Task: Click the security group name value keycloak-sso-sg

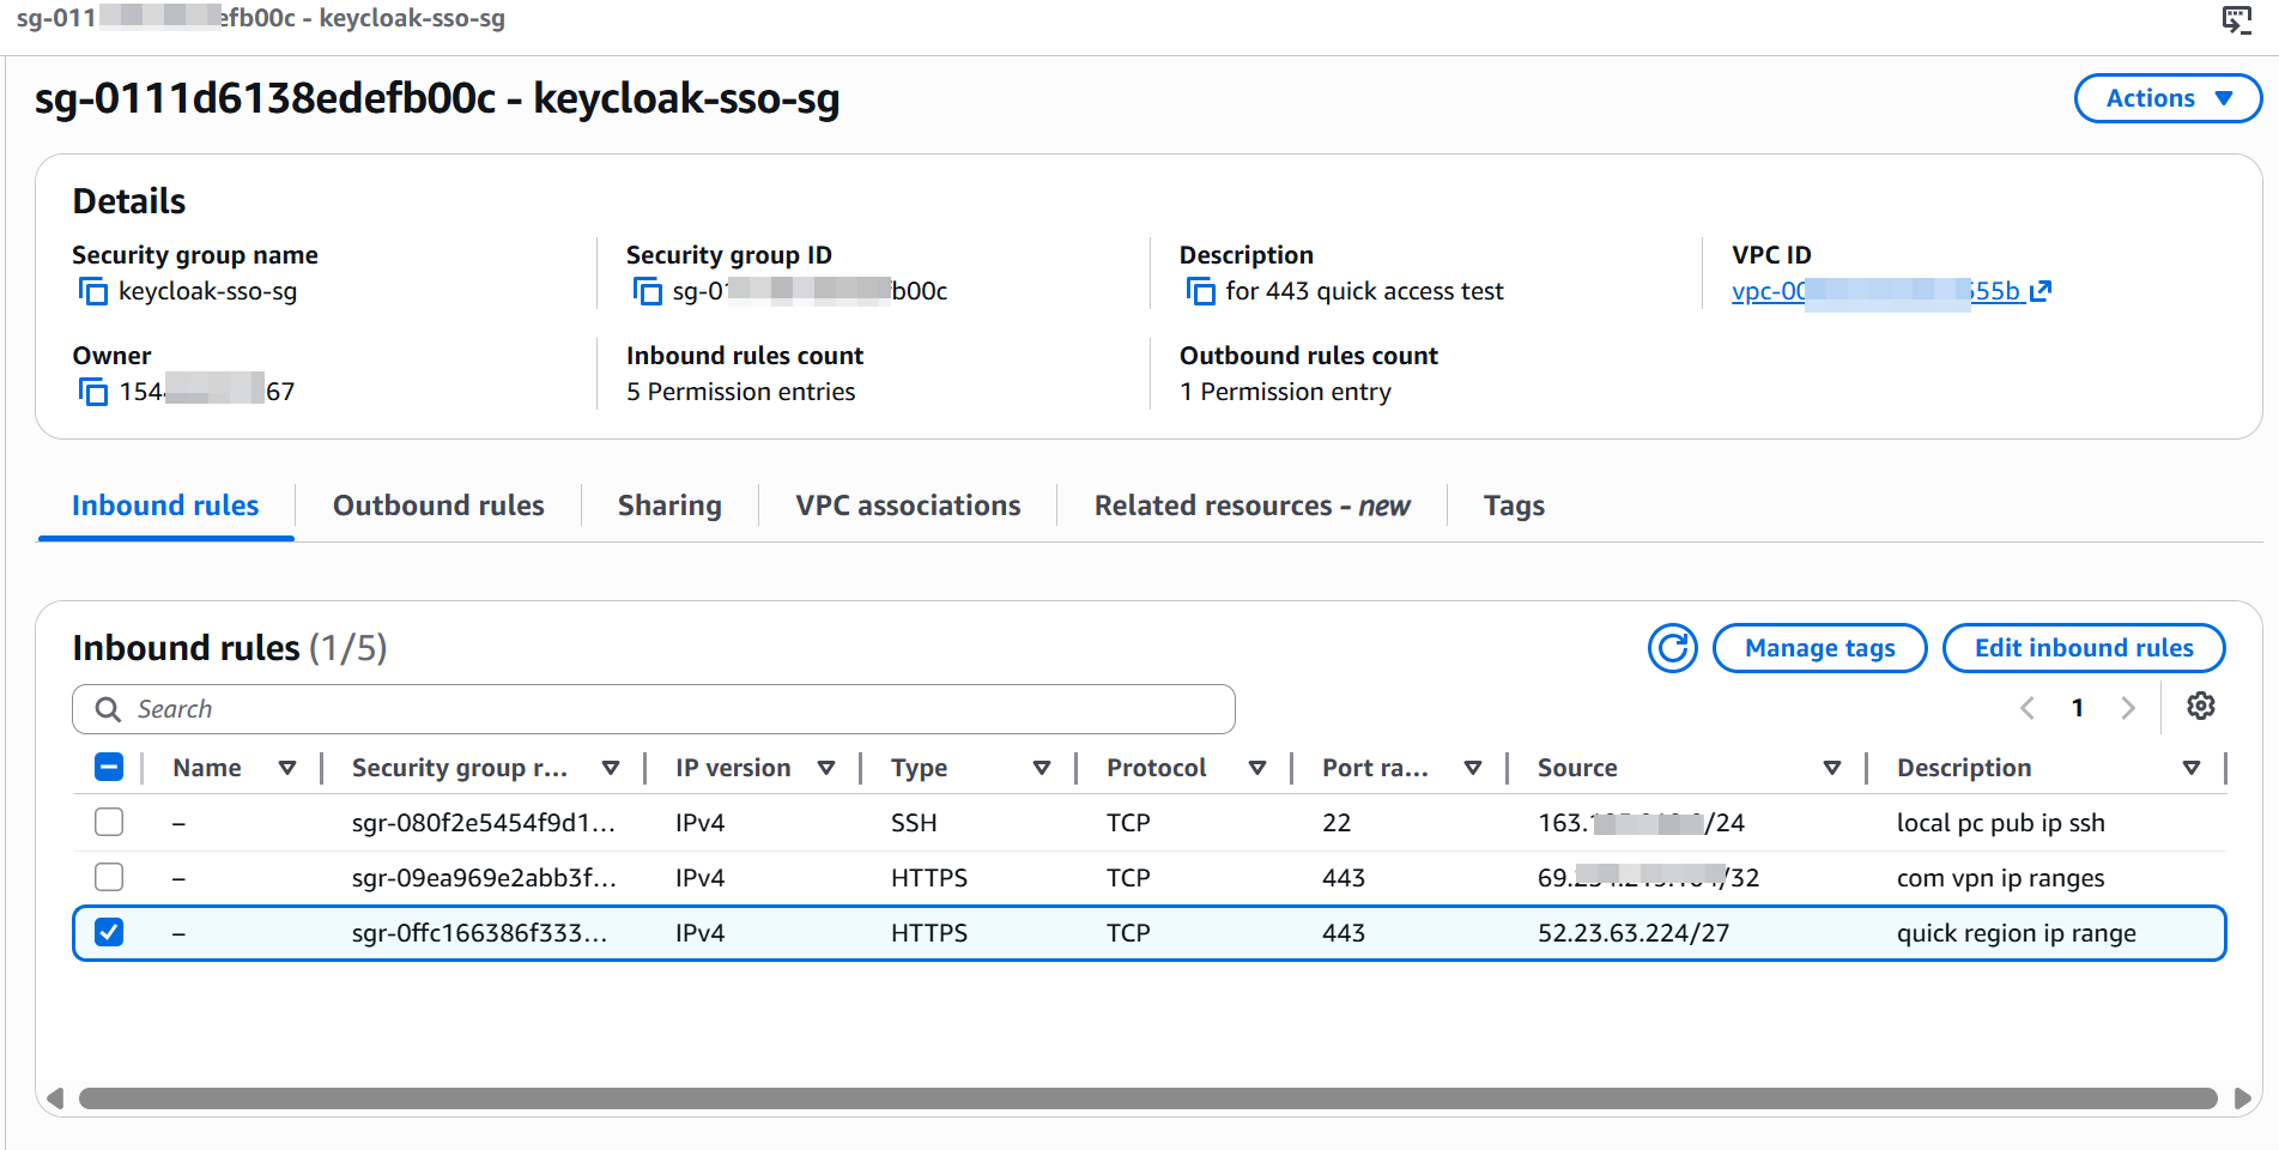Action: pyautogui.click(x=208, y=291)
